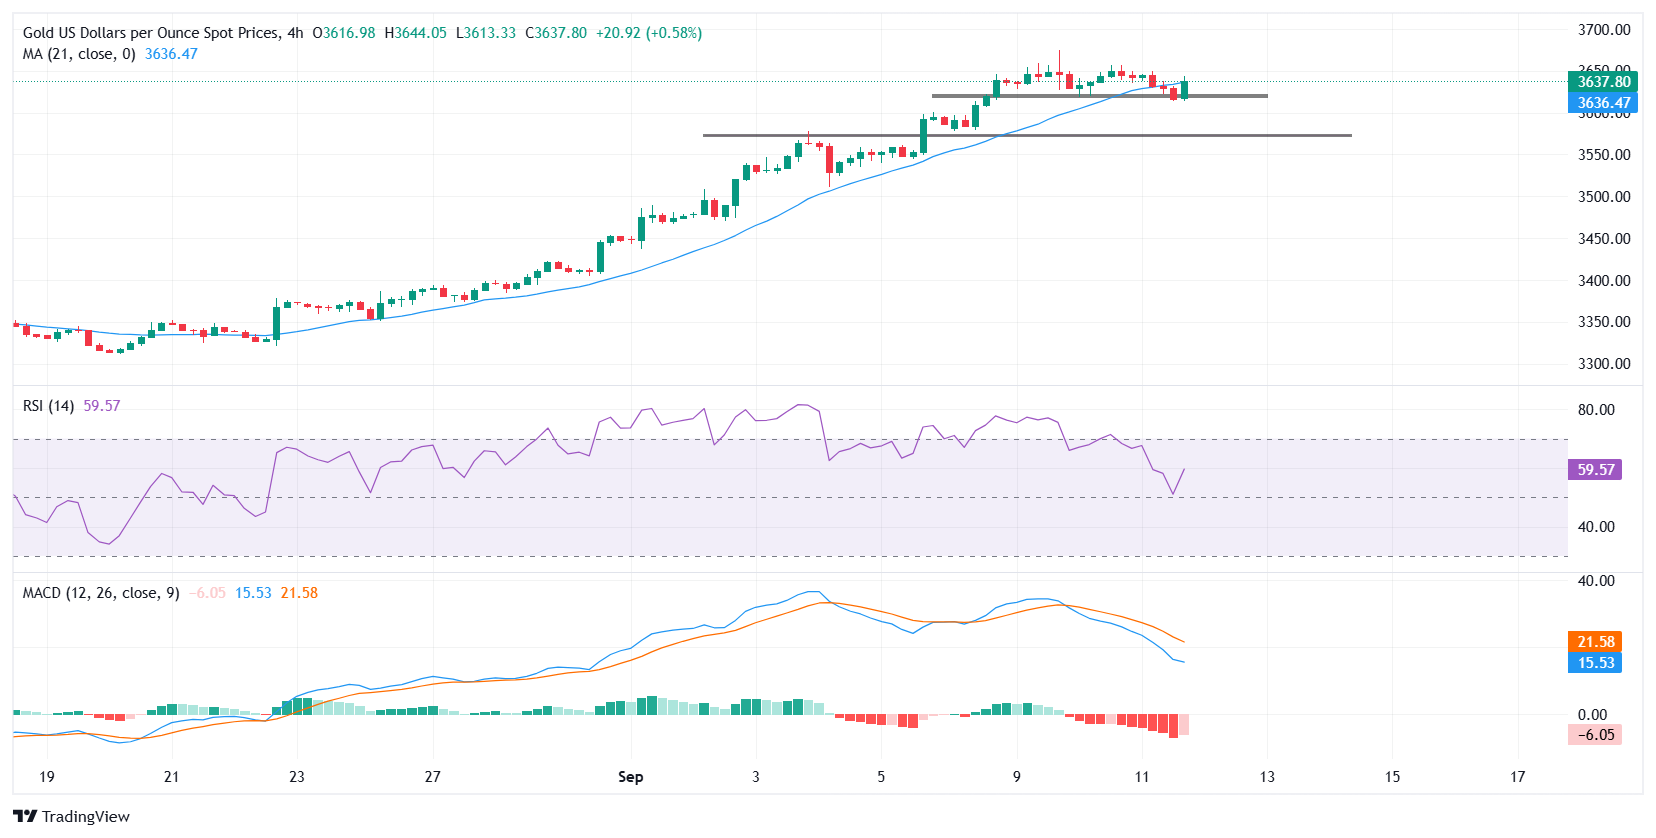Open the MACD (12, 26, close, 9) legend
Viewport: 1656px width, 838px height.
(x=101, y=593)
